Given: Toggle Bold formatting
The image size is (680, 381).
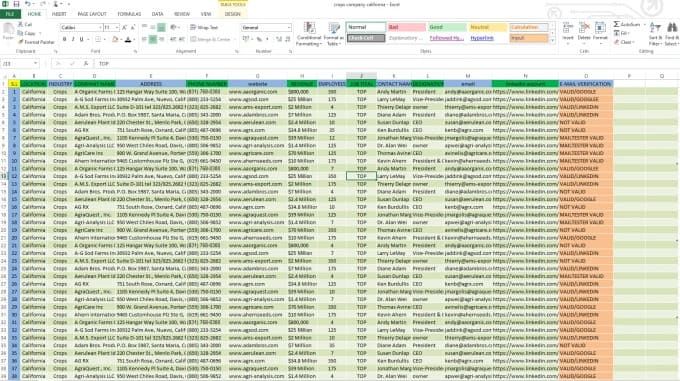Looking at the screenshot, I should [x=64, y=39].
